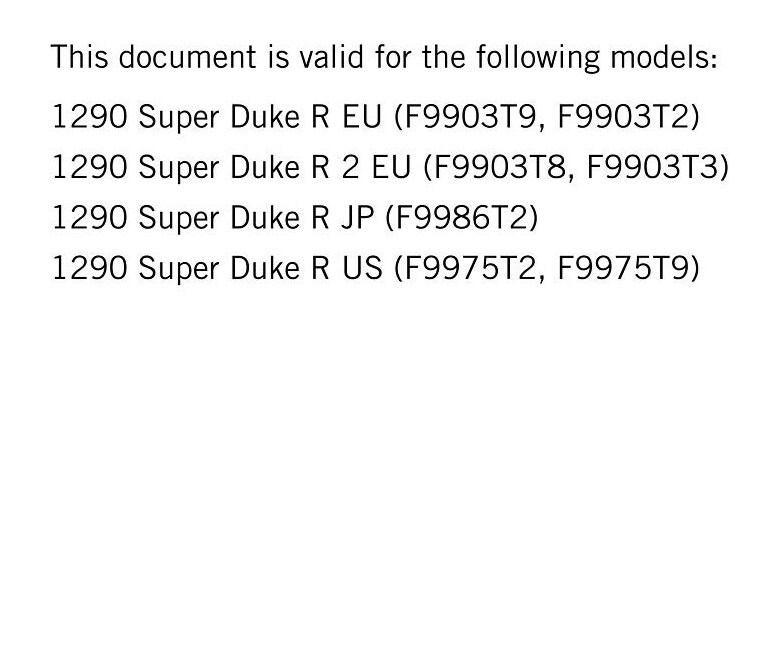The height and width of the screenshot is (665, 770).
Task: Click the model code F9903T3
Action: point(653,166)
